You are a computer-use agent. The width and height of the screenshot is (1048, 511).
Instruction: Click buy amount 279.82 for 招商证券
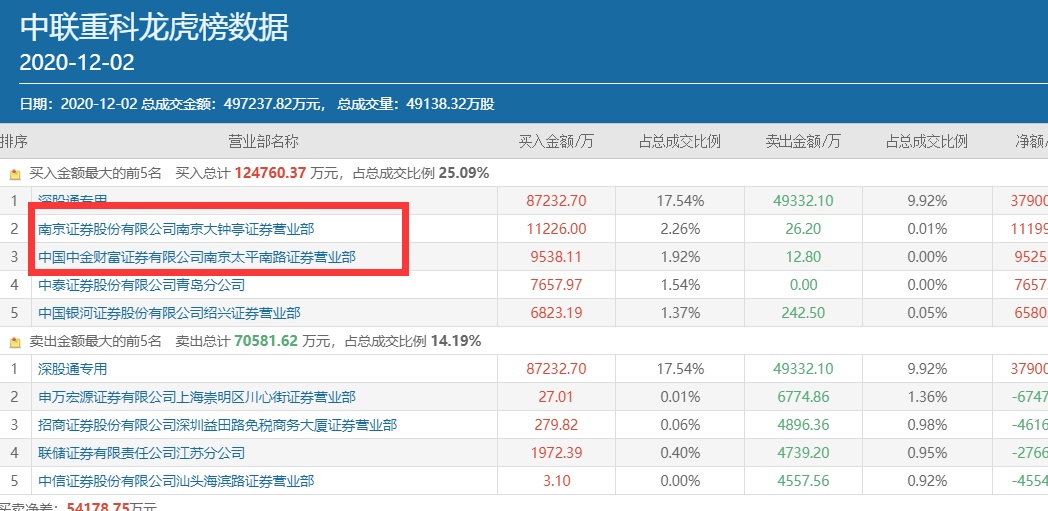pyautogui.click(x=556, y=425)
